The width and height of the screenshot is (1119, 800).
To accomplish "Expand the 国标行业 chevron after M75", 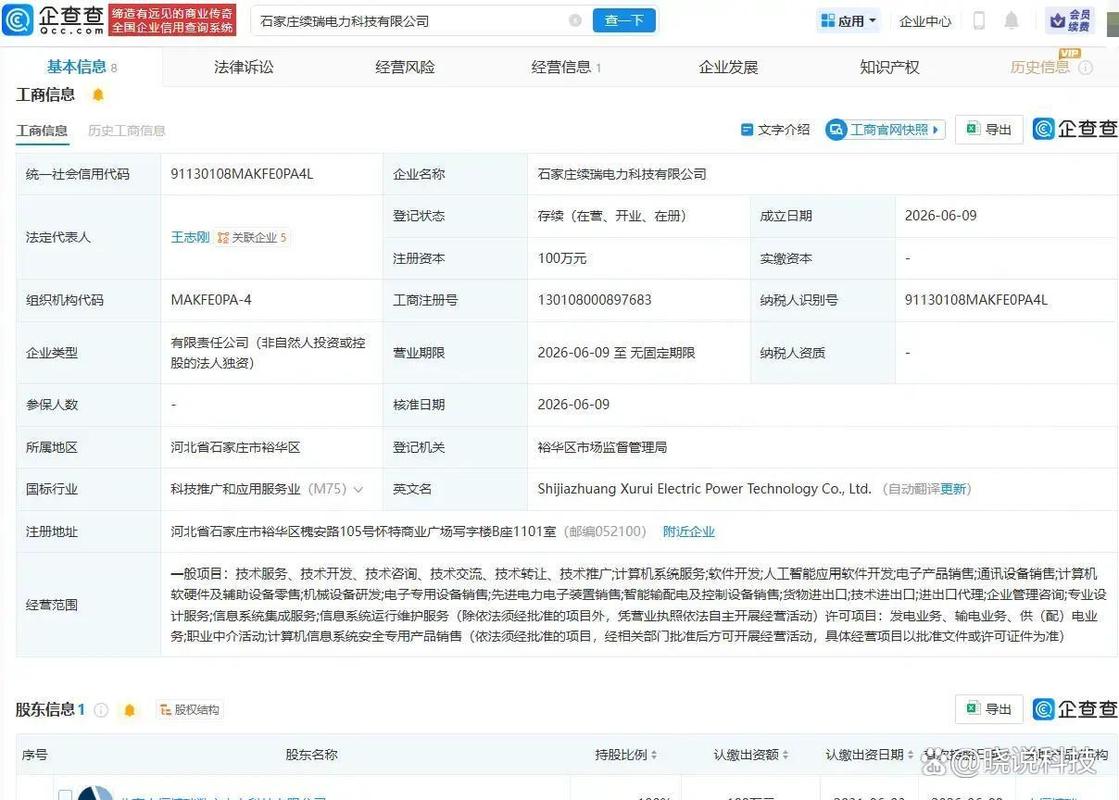I will 358,490.
